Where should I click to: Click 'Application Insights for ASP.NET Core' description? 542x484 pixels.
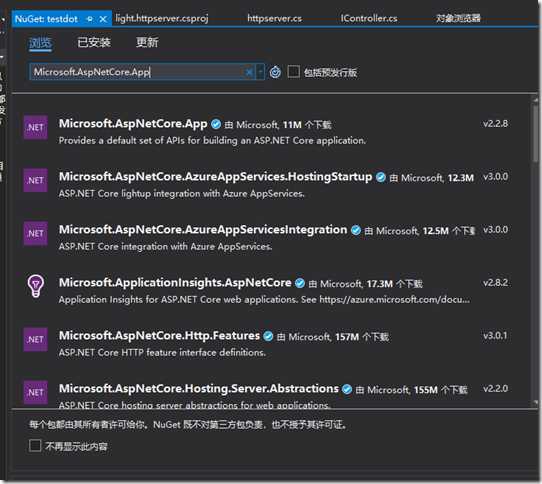click(264, 300)
